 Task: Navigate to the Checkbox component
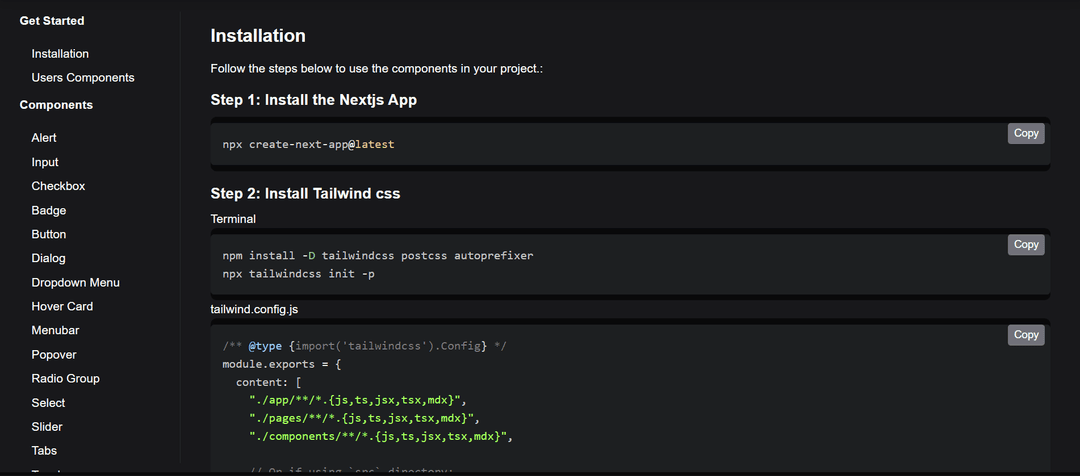[x=58, y=186]
